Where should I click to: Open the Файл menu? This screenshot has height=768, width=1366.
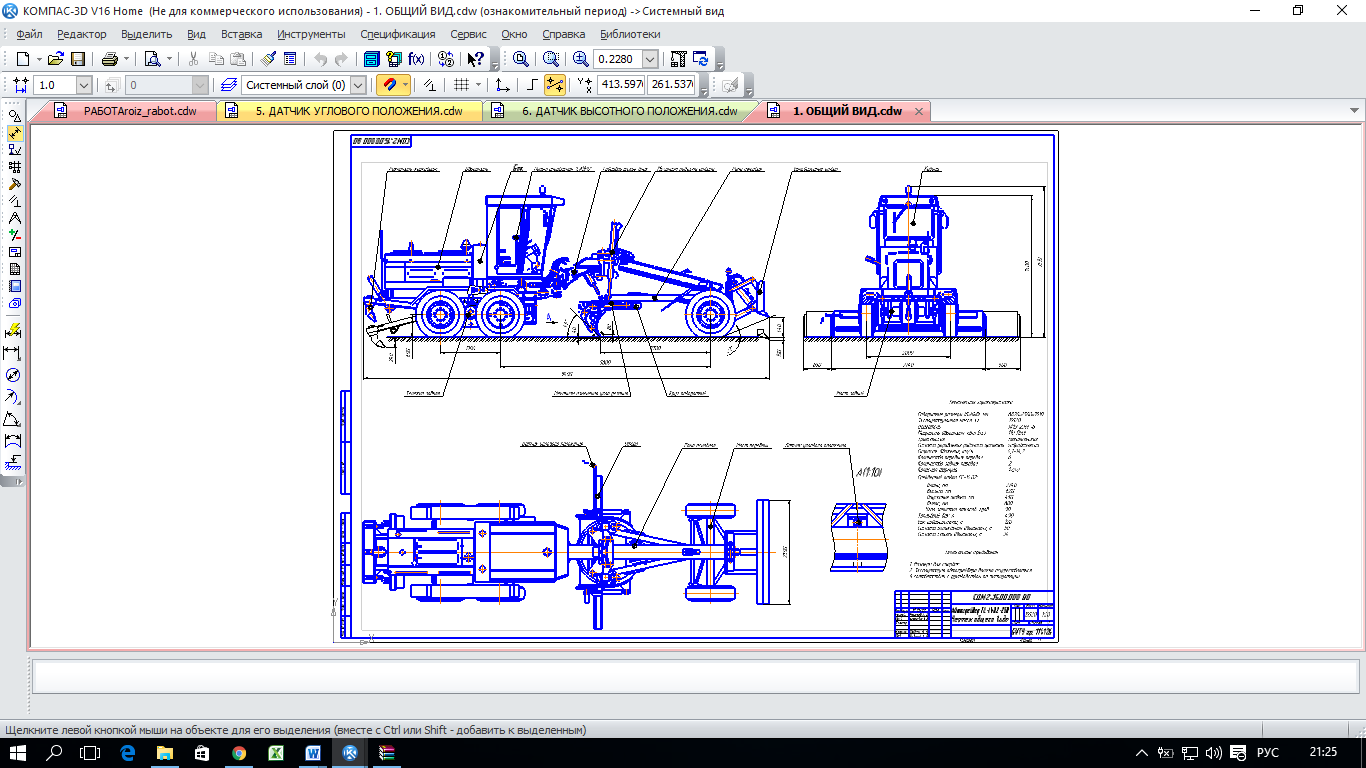pos(29,34)
